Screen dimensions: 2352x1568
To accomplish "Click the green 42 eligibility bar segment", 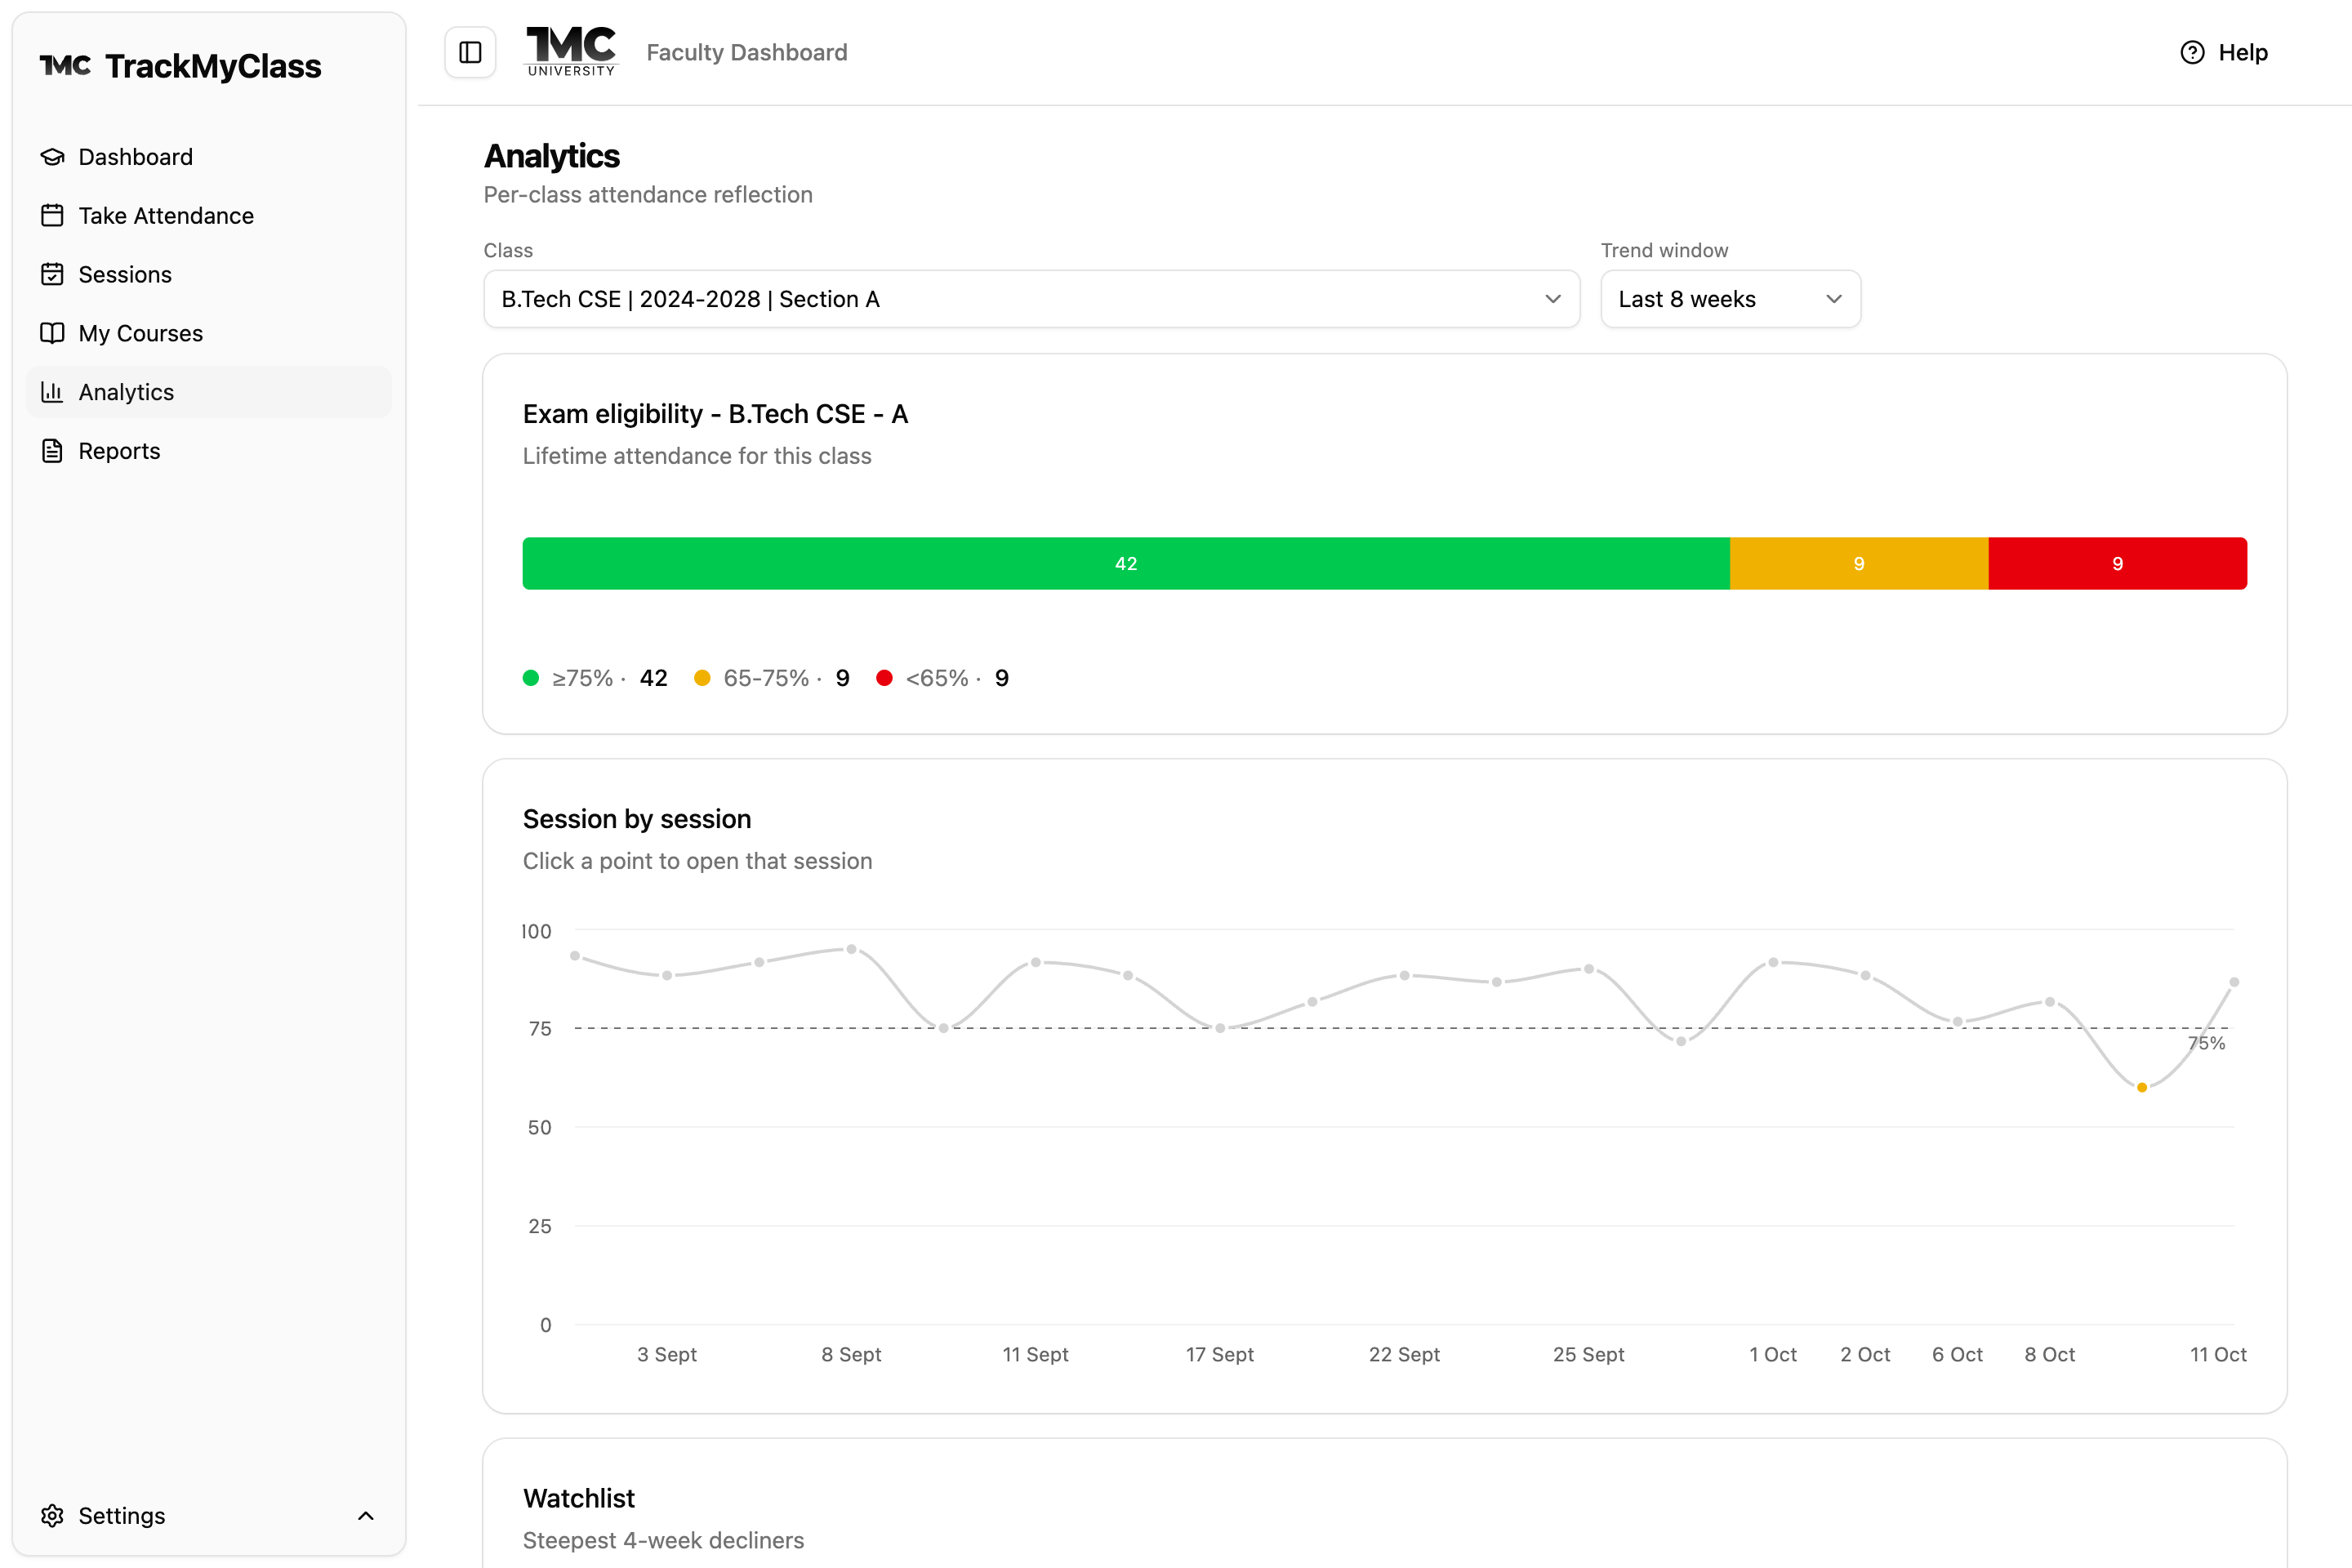I will (1126, 563).
